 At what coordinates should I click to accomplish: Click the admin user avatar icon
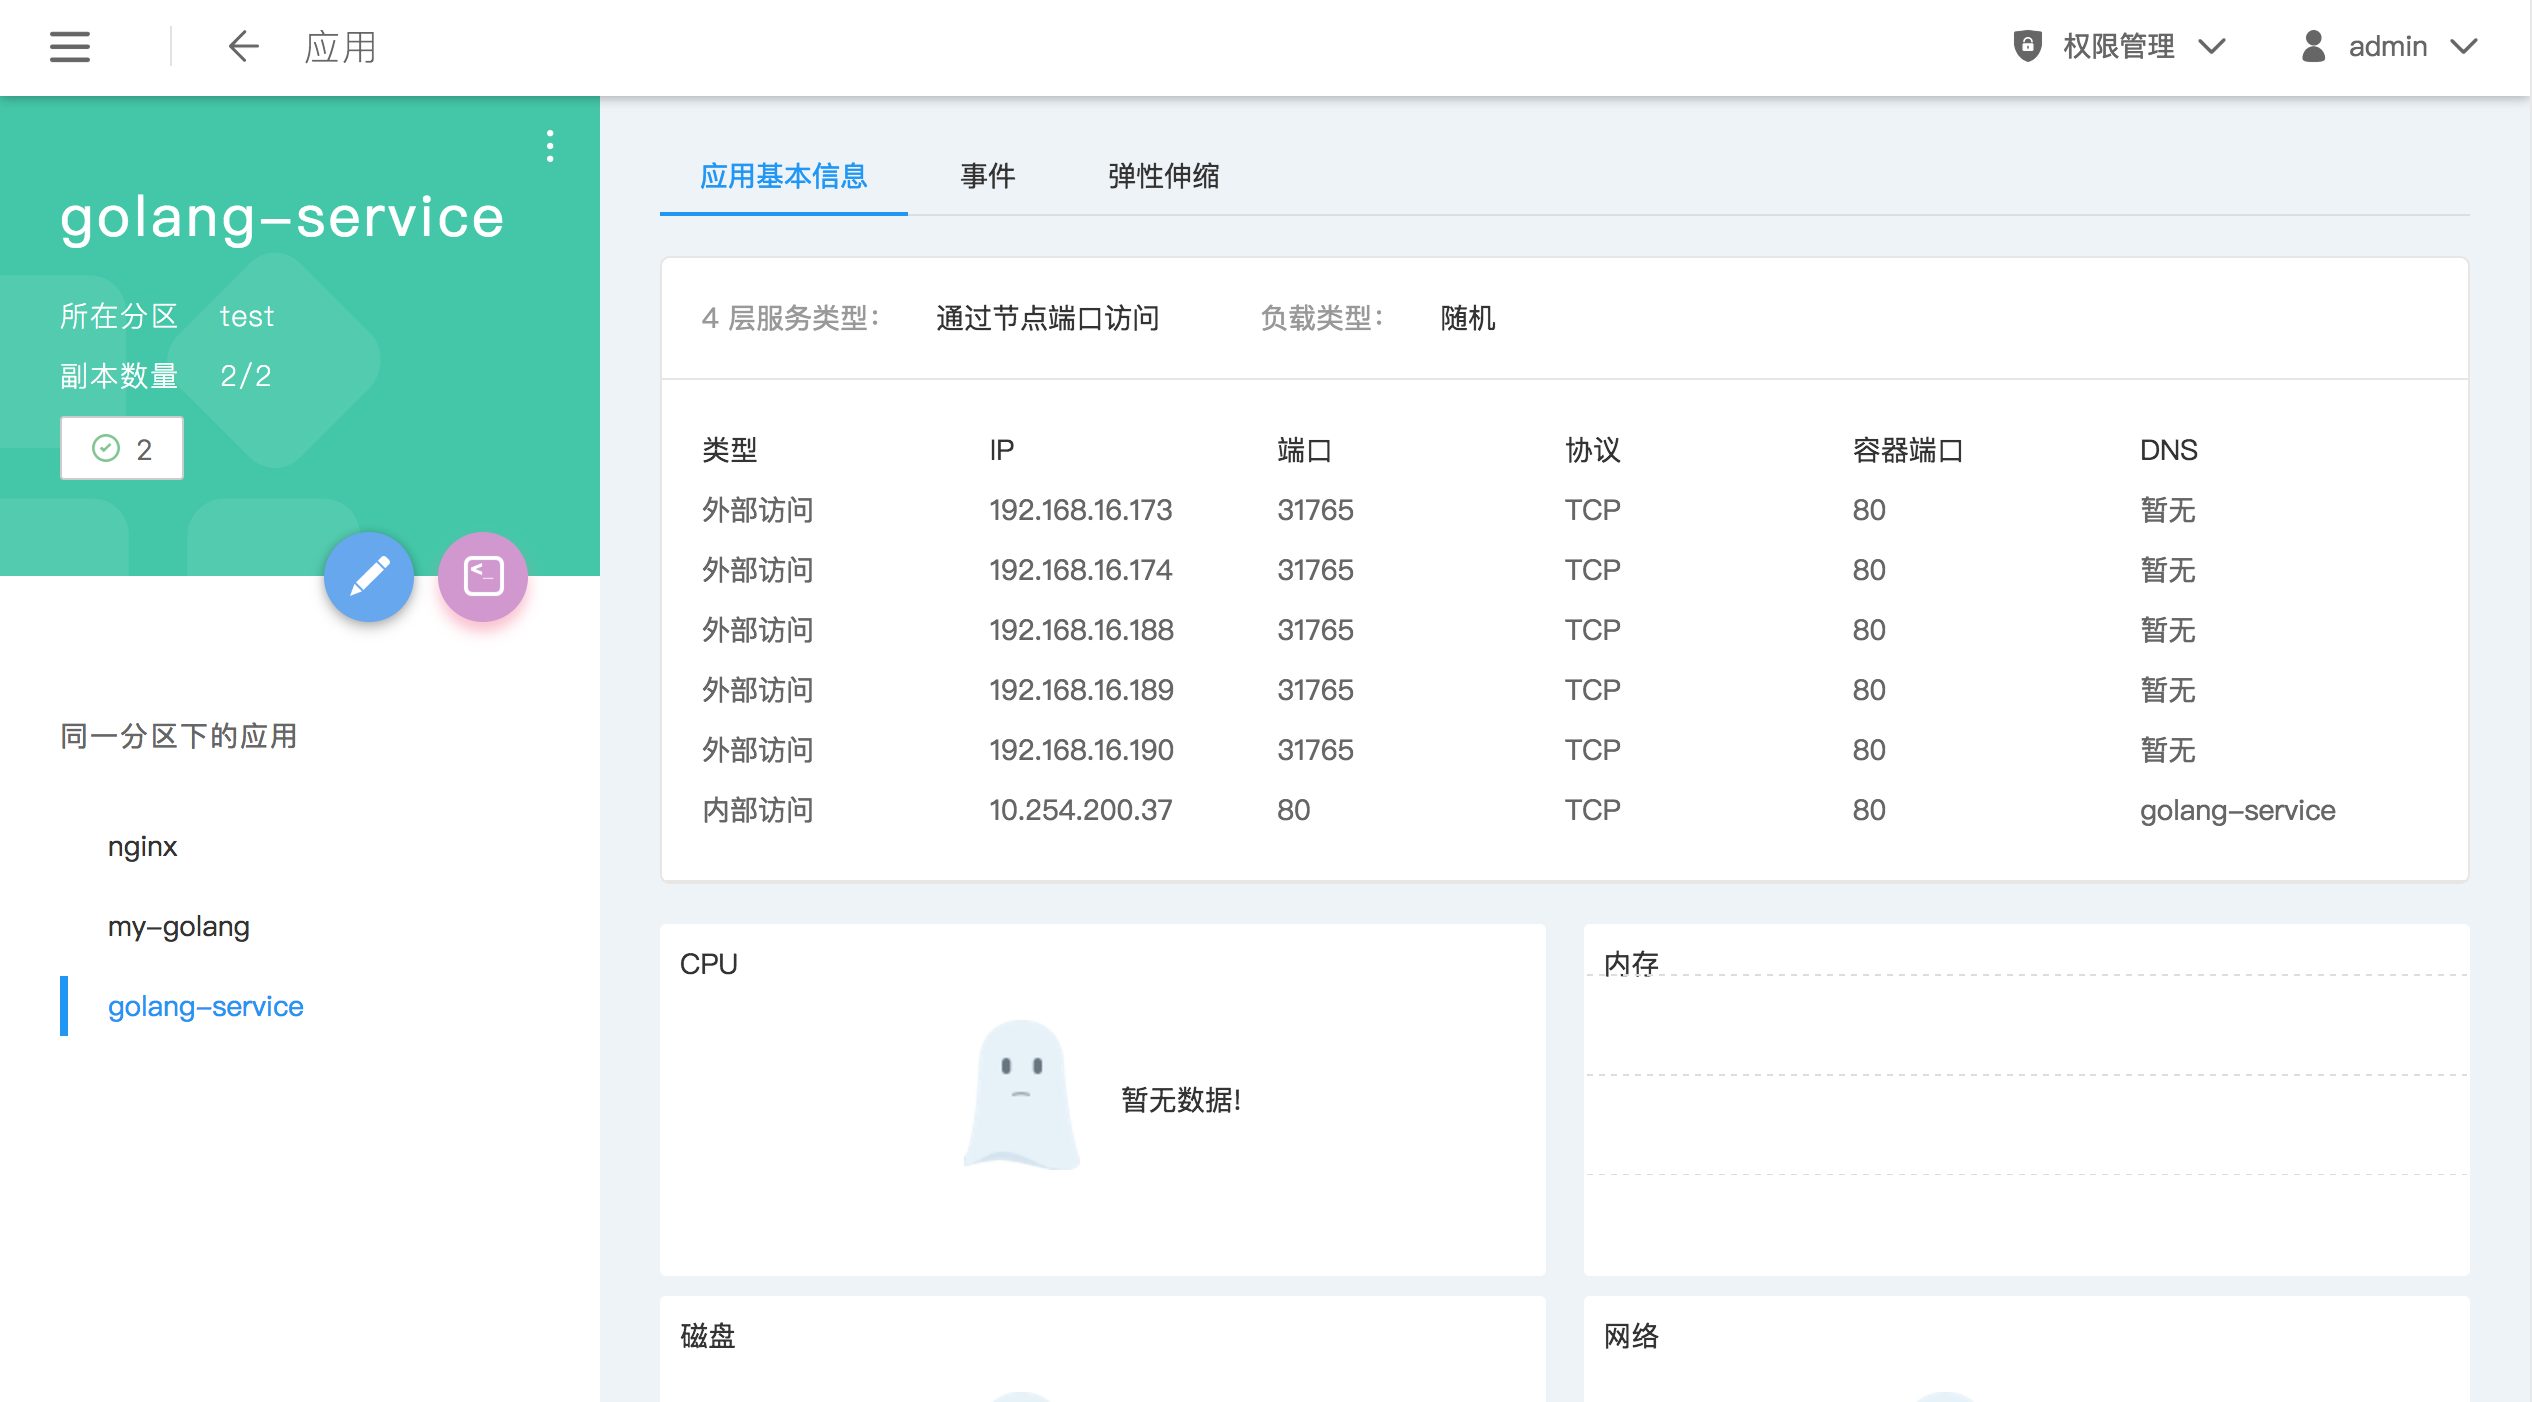click(2313, 46)
